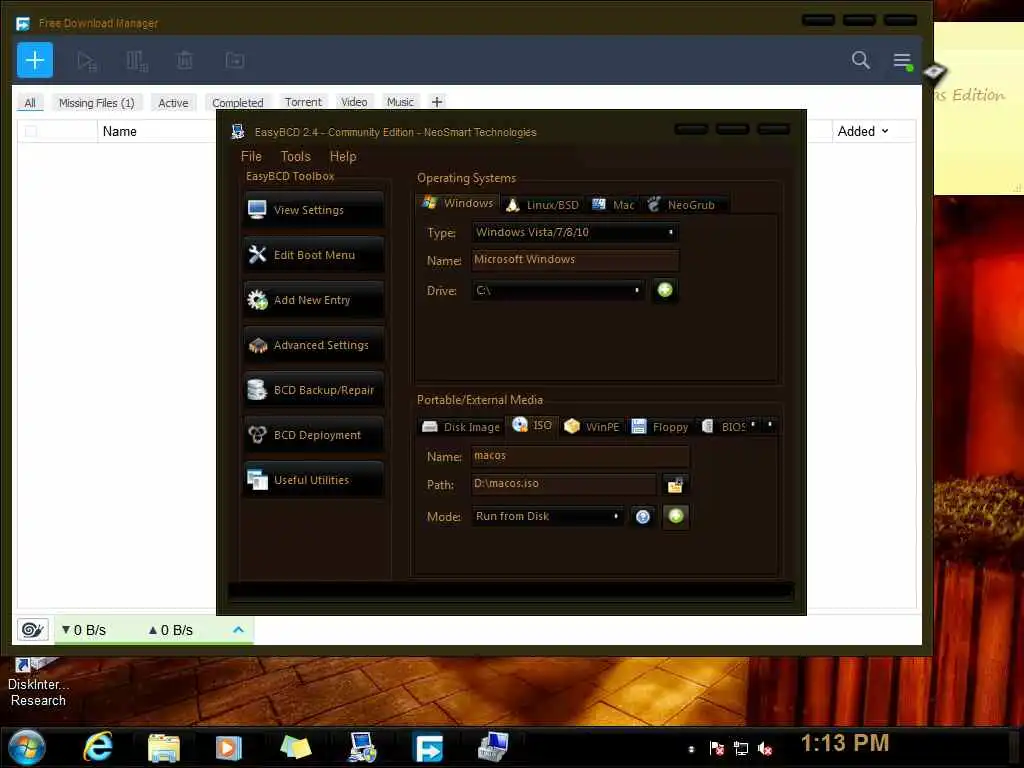
Task: Toggle select-all checkbox in downloads list
Action: tap(31, 132)
